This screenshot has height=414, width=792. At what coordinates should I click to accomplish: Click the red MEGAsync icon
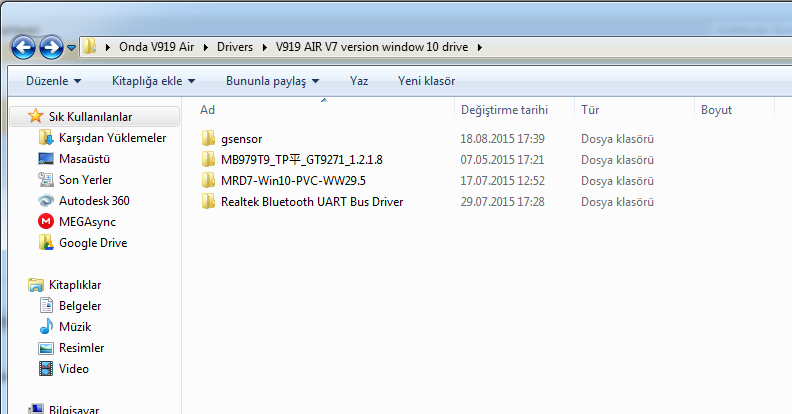point(46,221)
